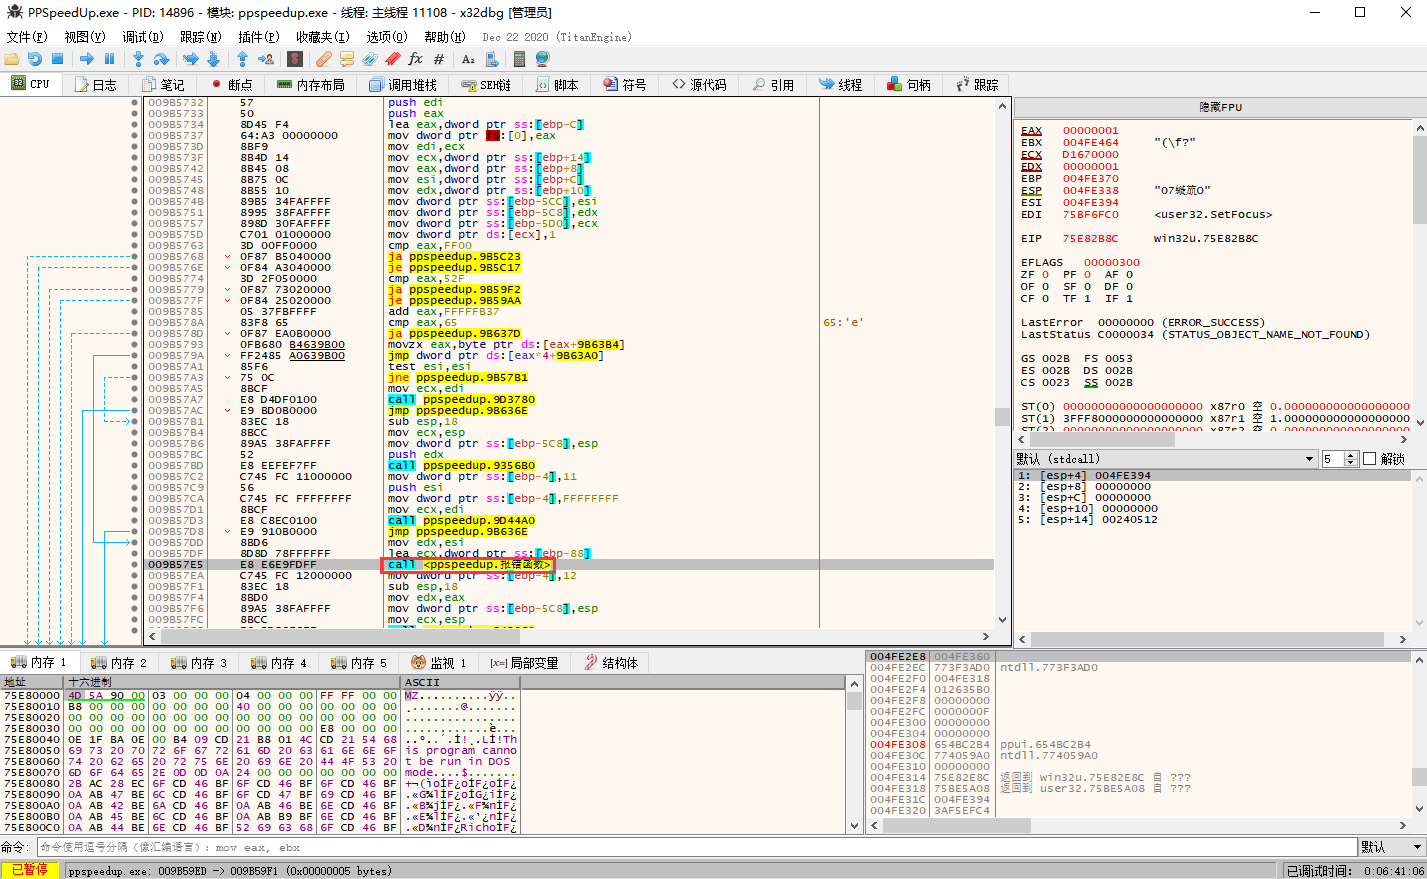This screenshot has width=1427, height=879.
Task: Click the Strings 'Az' toolbar icon
Action: (468, 59)
